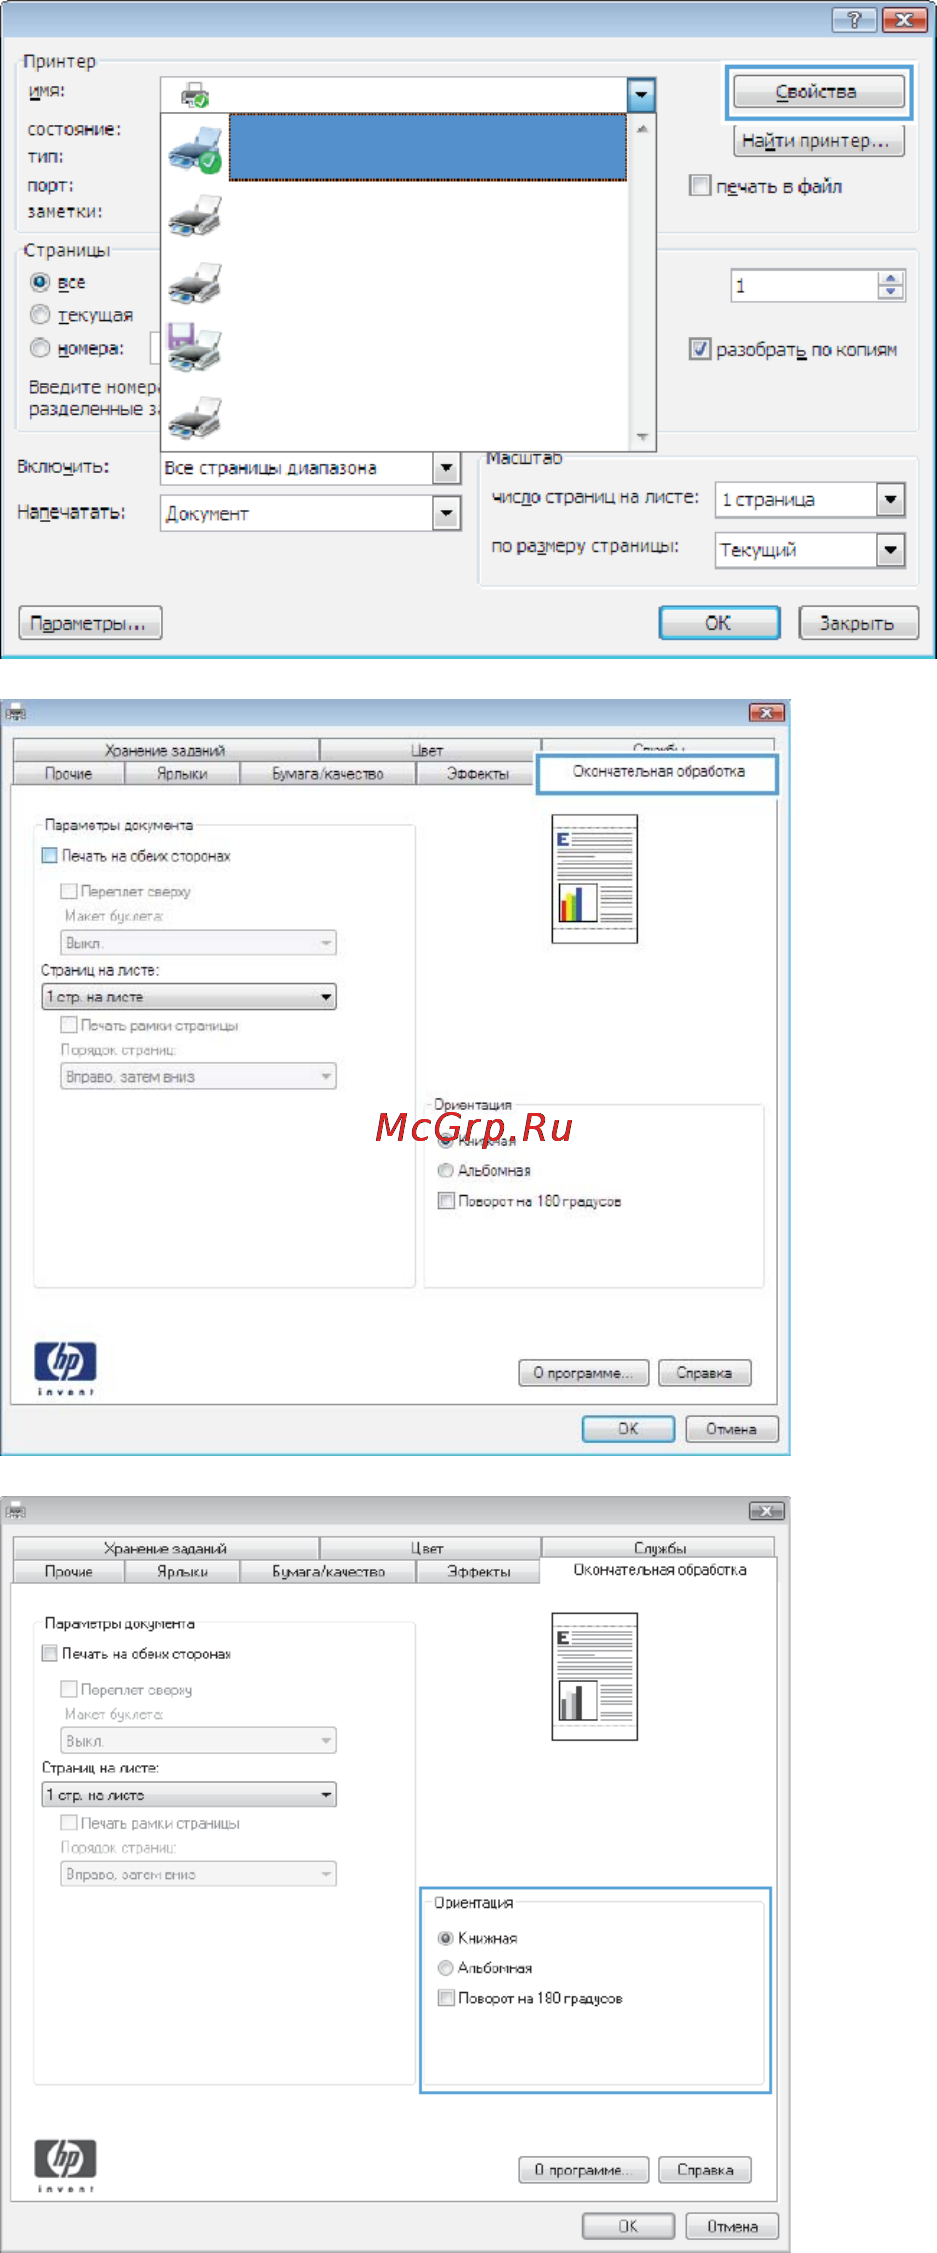Viewport: 937px width, 2253px height.
Task: Click the title bar printer icon of the middle properties window
Action: point(15,713)
